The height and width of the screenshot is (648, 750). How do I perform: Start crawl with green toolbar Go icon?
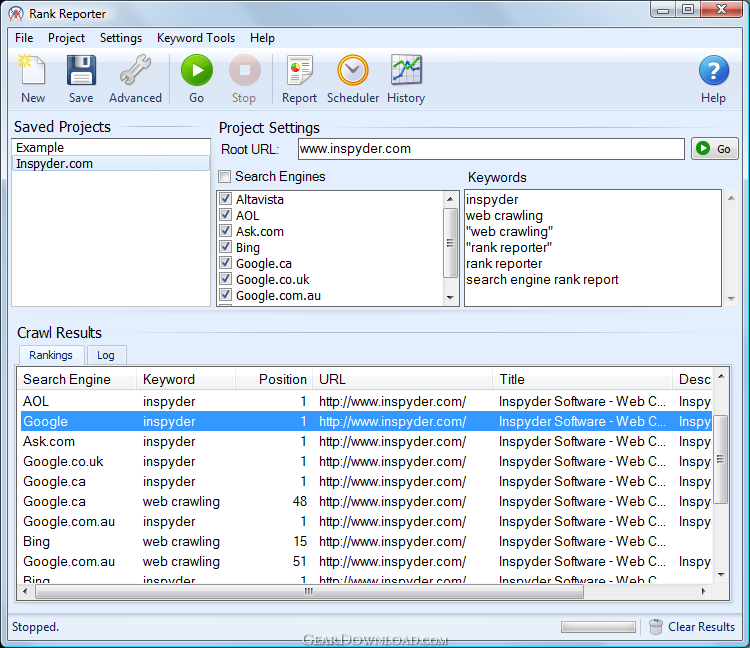click(x=197, y=70)
